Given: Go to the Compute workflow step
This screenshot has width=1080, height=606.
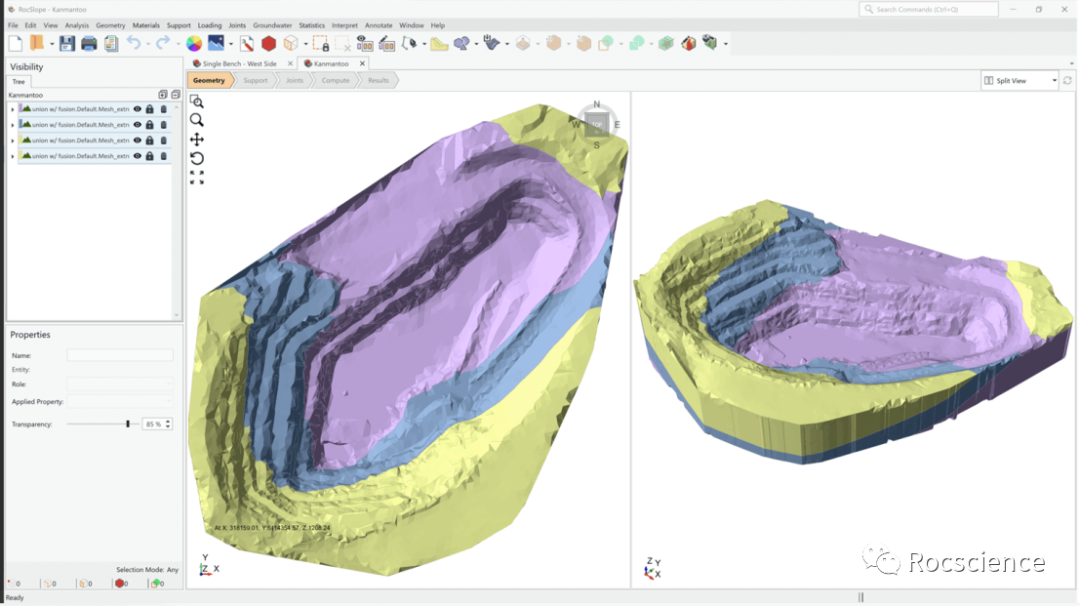Looking at the screenshot, I should click(x=335, y=80).
